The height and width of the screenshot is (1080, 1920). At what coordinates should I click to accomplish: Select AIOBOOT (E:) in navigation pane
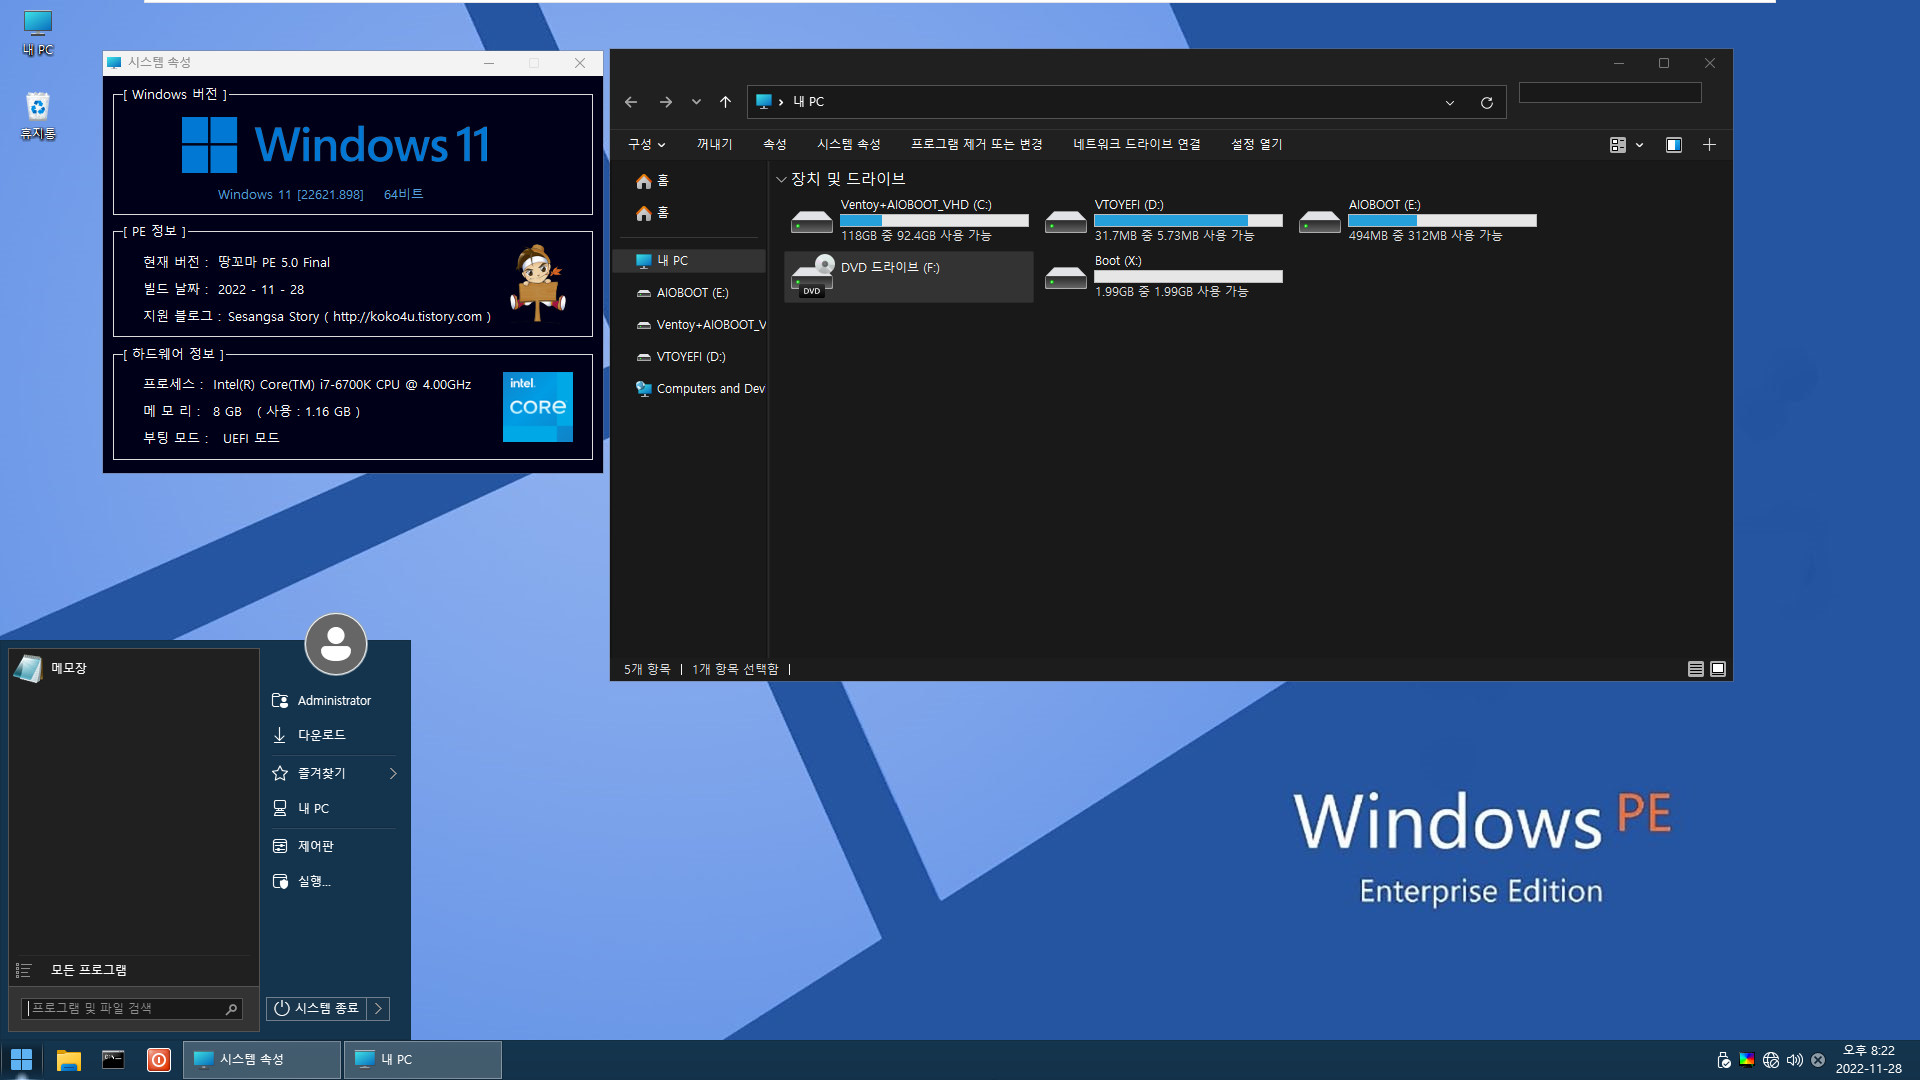(x=688, y=293)
